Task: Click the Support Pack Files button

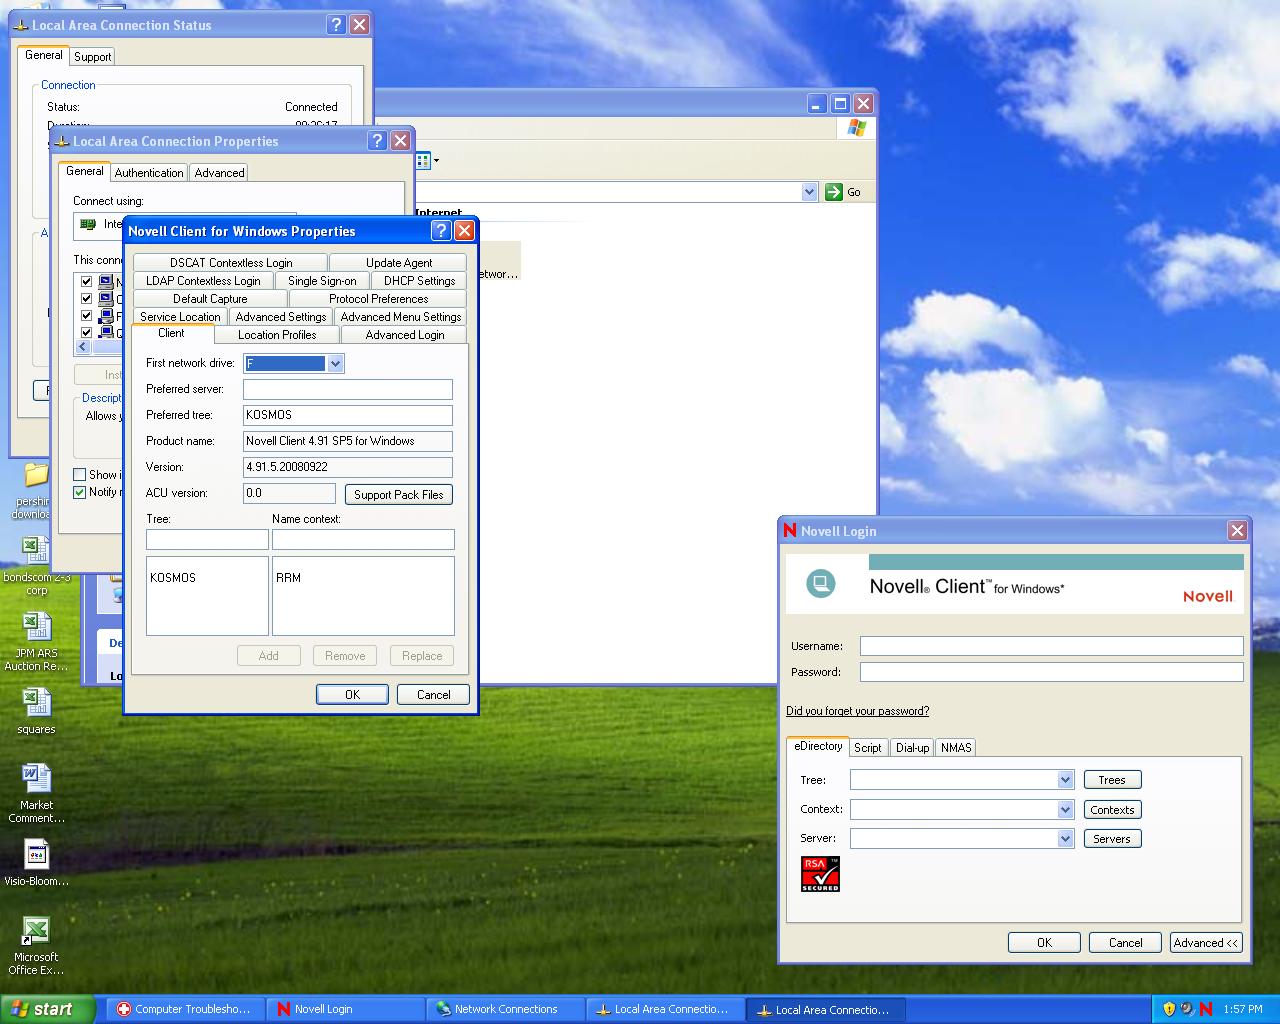Action: click(x=398, y=494)
